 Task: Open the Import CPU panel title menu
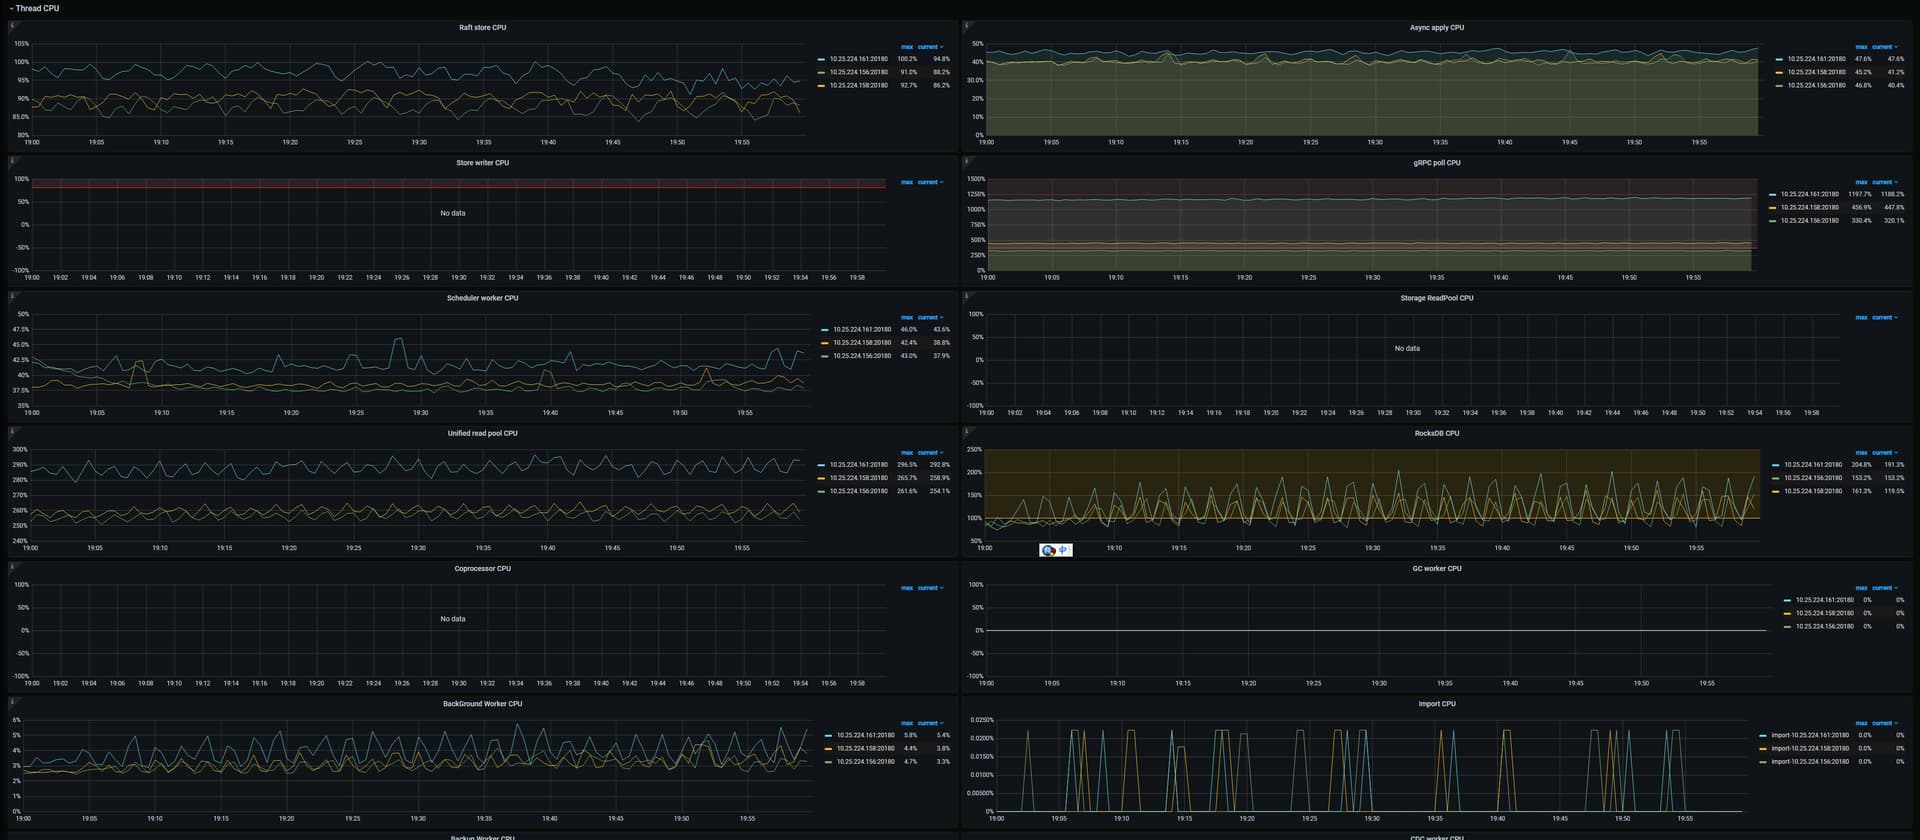click(1436, 704)
